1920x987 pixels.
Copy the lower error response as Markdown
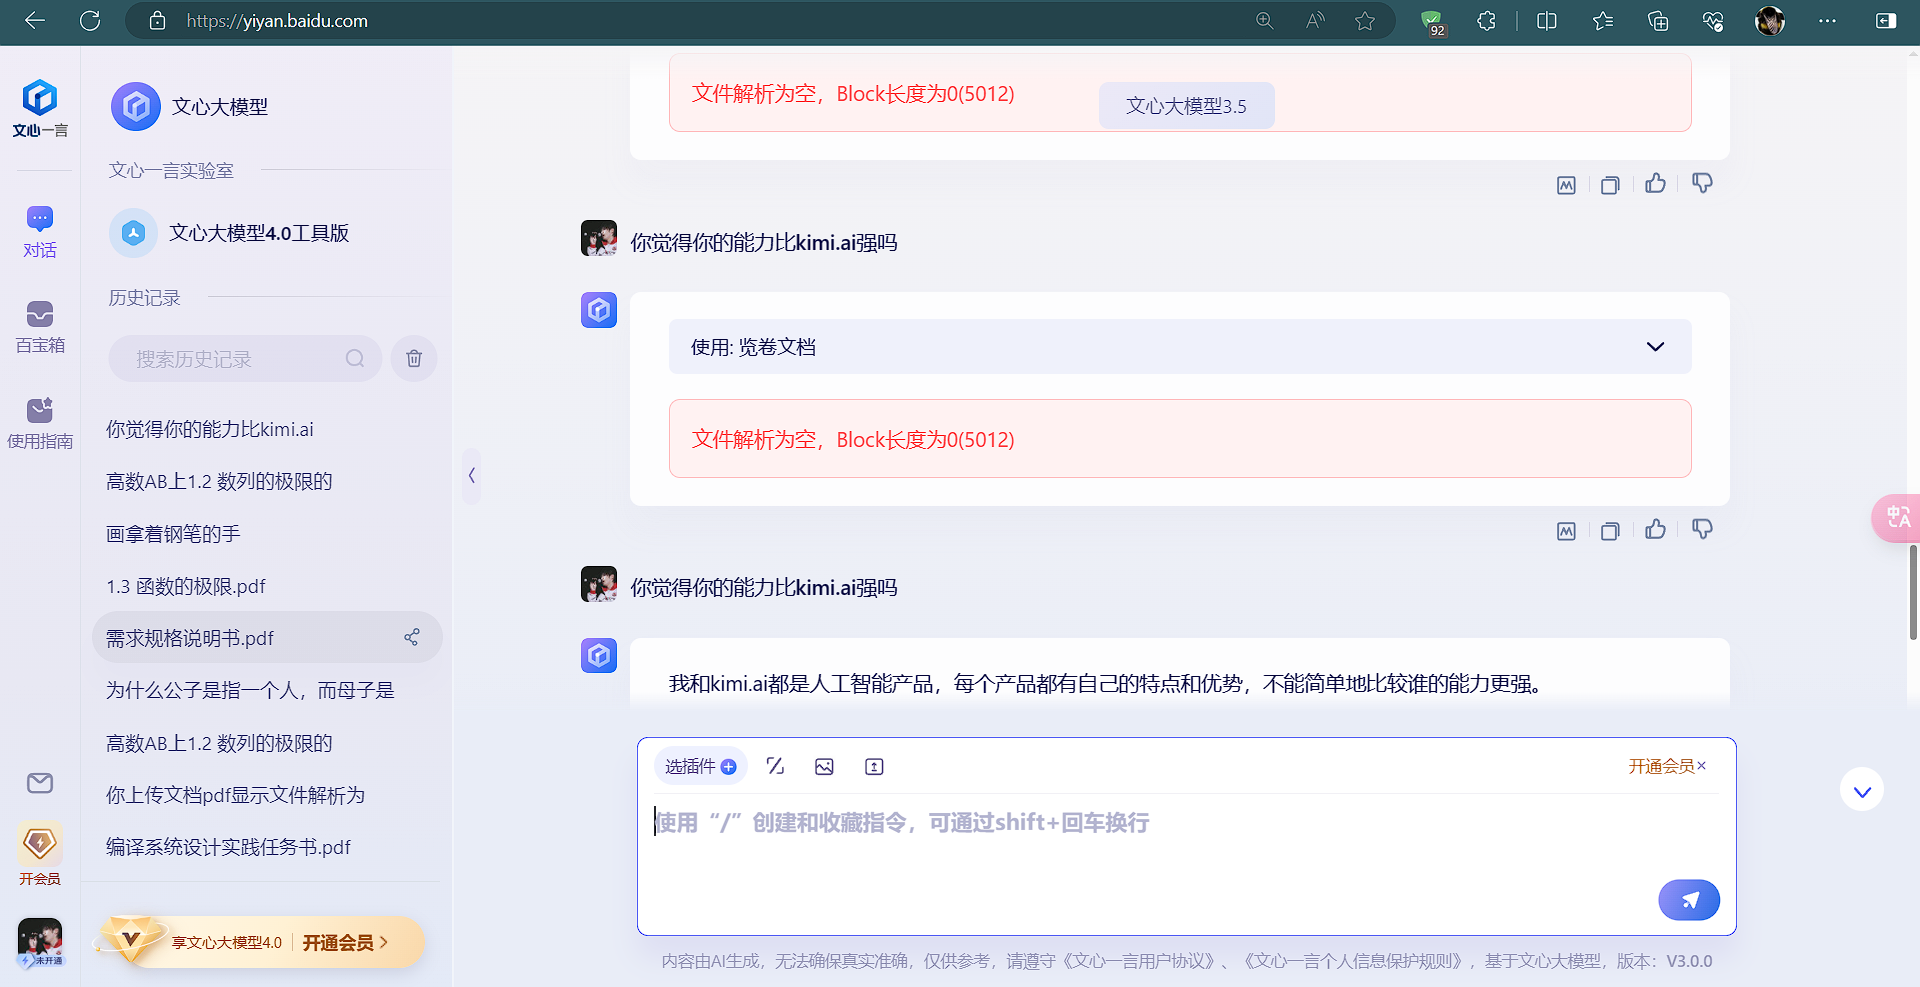1566,531
